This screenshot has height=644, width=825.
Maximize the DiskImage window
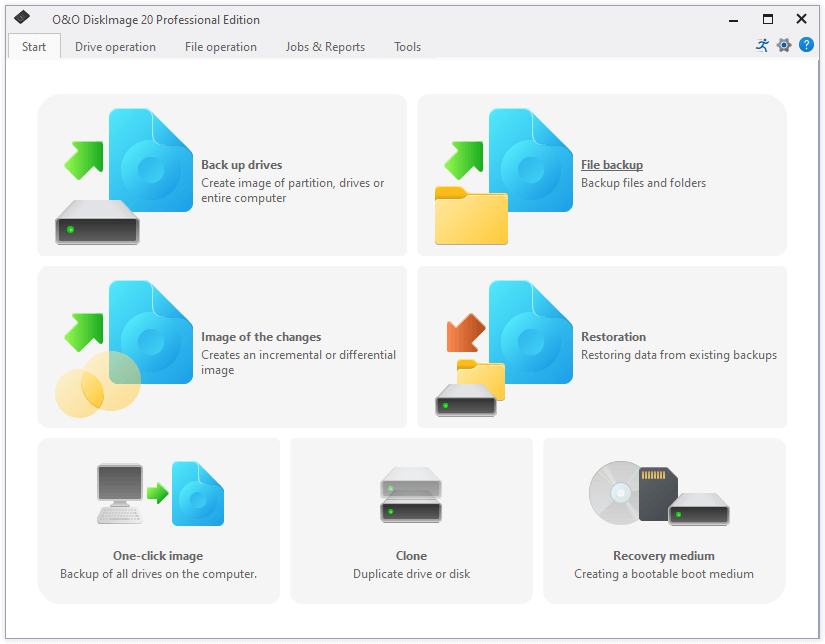[768, 19]
